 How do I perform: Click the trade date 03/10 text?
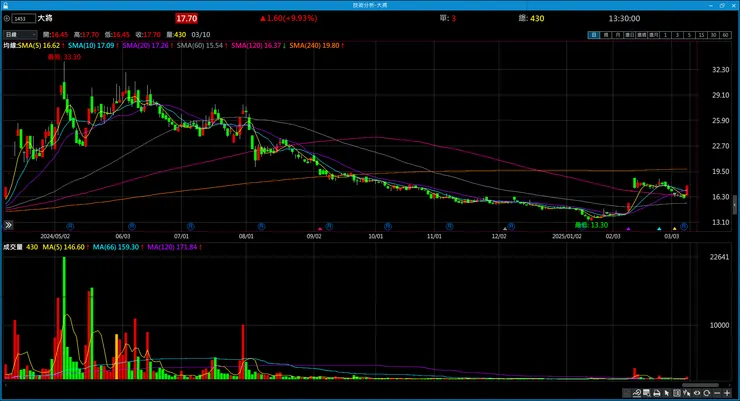pos(201,35)
